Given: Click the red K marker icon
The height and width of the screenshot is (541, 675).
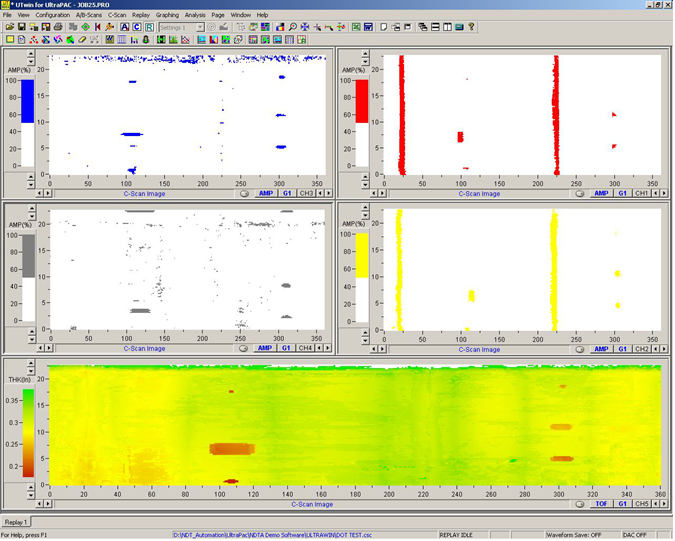Looking at the screenshot, I should coord(98,27).
